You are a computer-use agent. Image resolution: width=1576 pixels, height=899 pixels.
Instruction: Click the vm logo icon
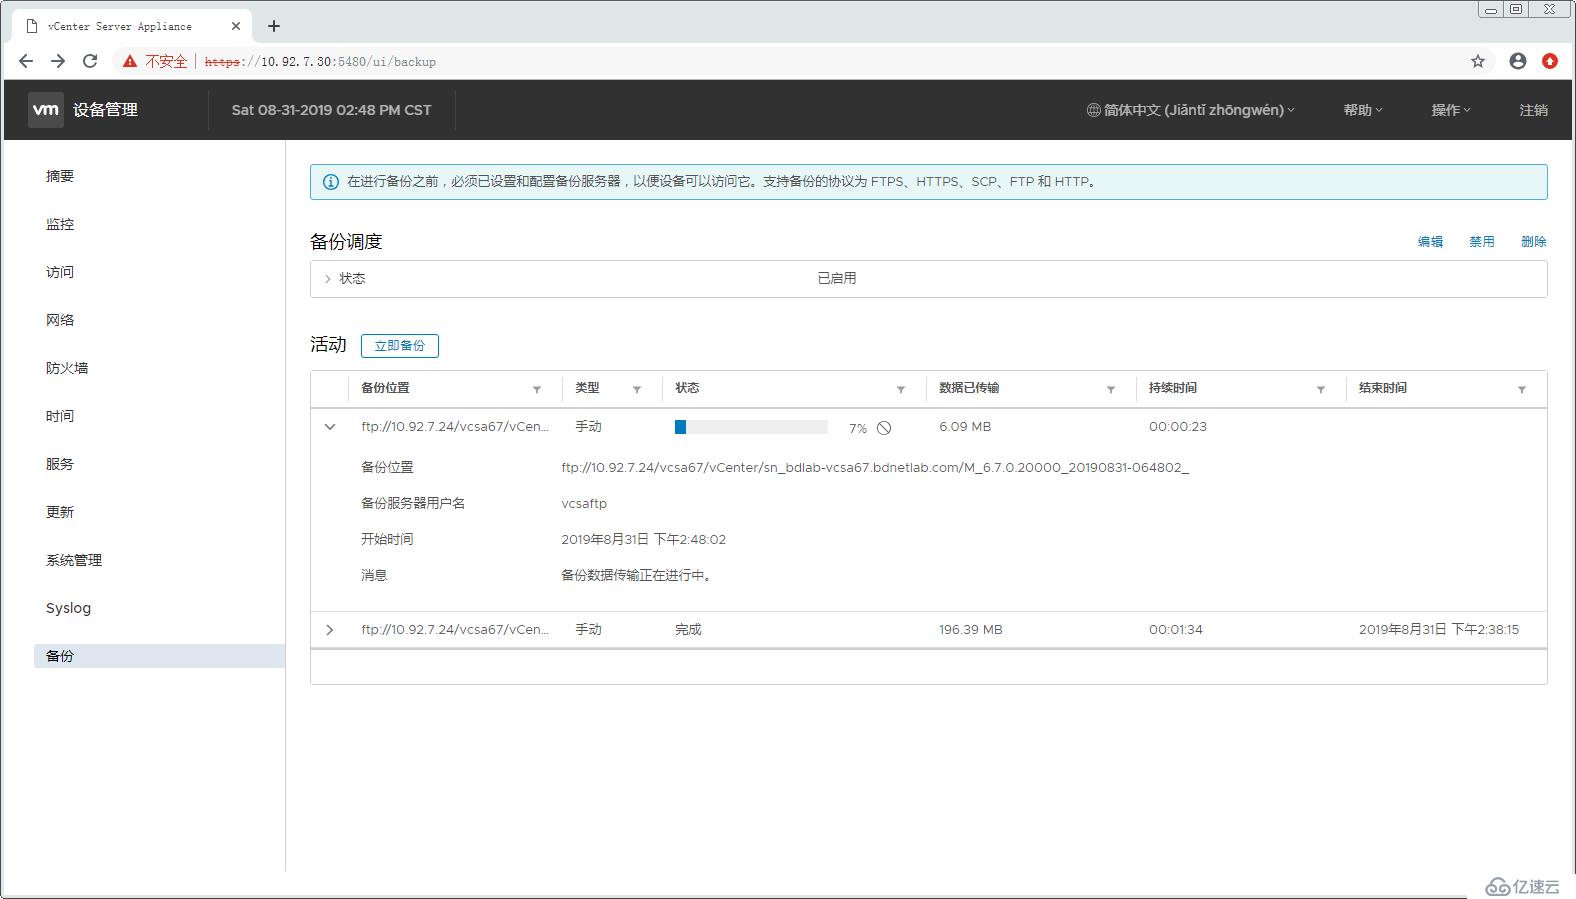45,110
